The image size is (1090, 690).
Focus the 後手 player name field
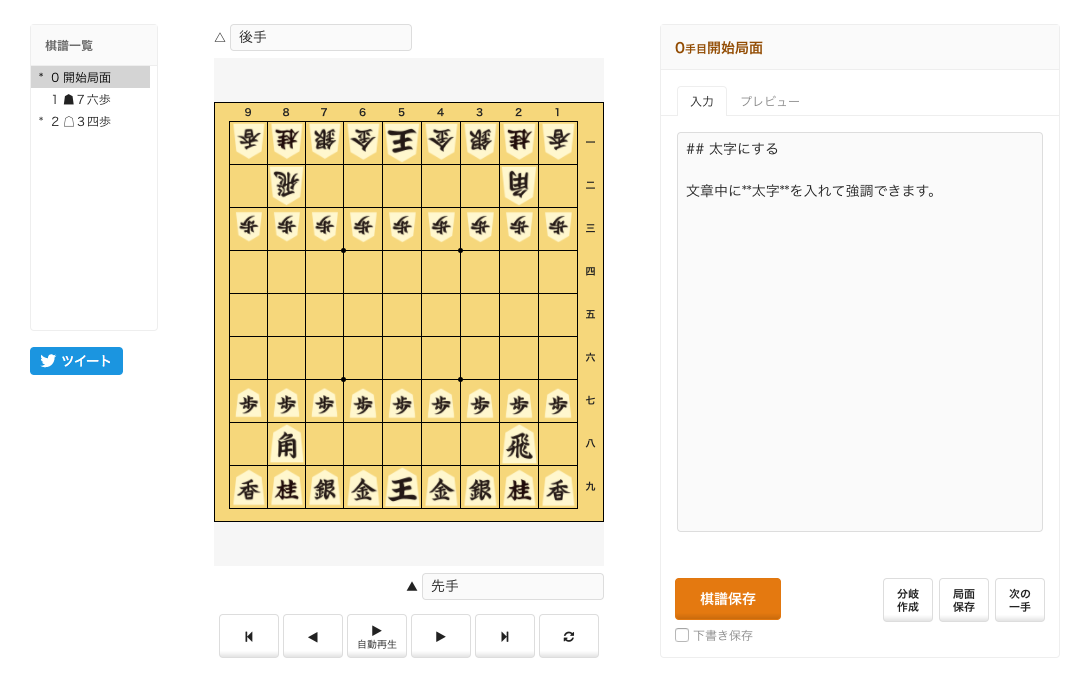pos(320,37)
